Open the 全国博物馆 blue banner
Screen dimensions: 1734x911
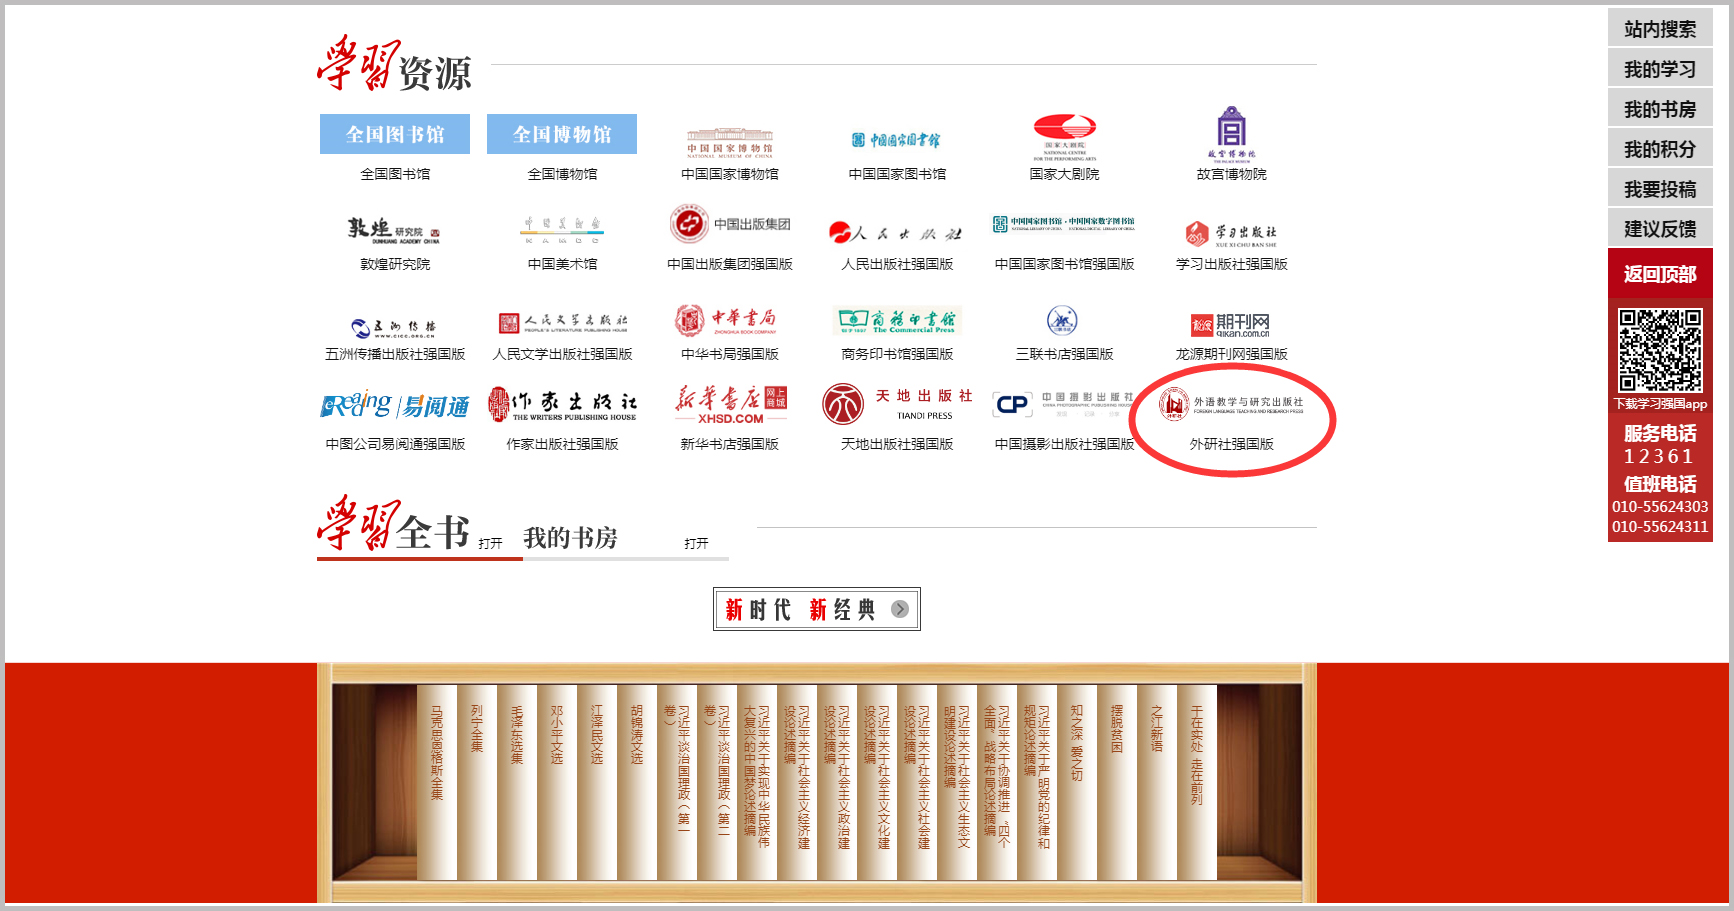coord(562,134)
